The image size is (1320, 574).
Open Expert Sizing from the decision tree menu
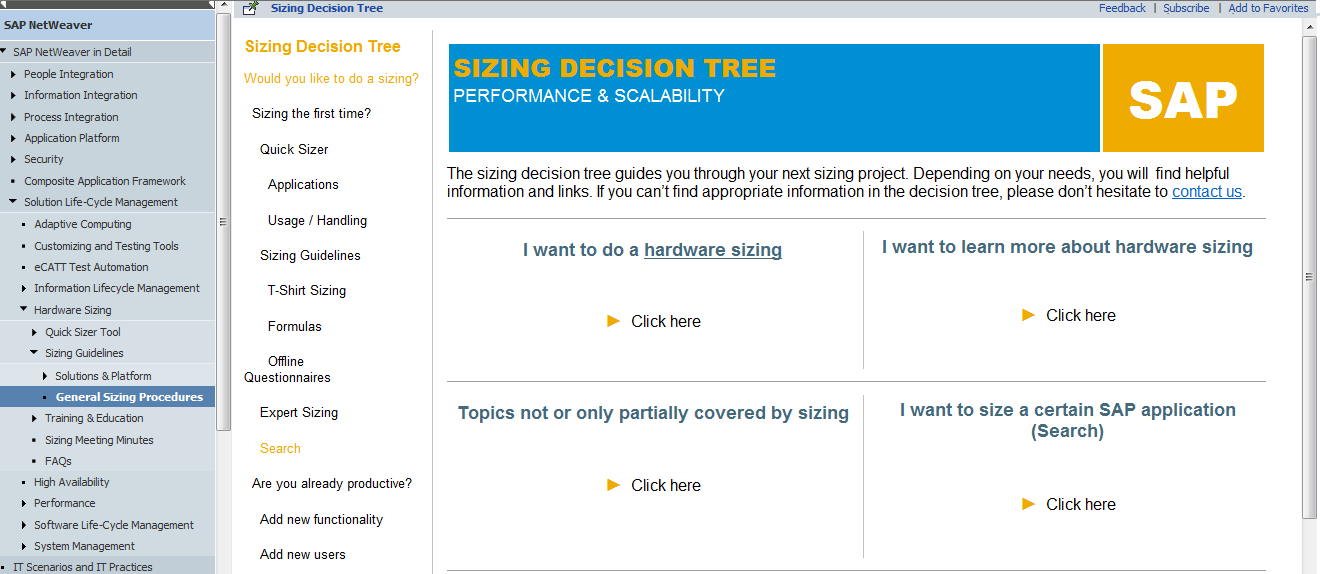(x=299, y=413)
